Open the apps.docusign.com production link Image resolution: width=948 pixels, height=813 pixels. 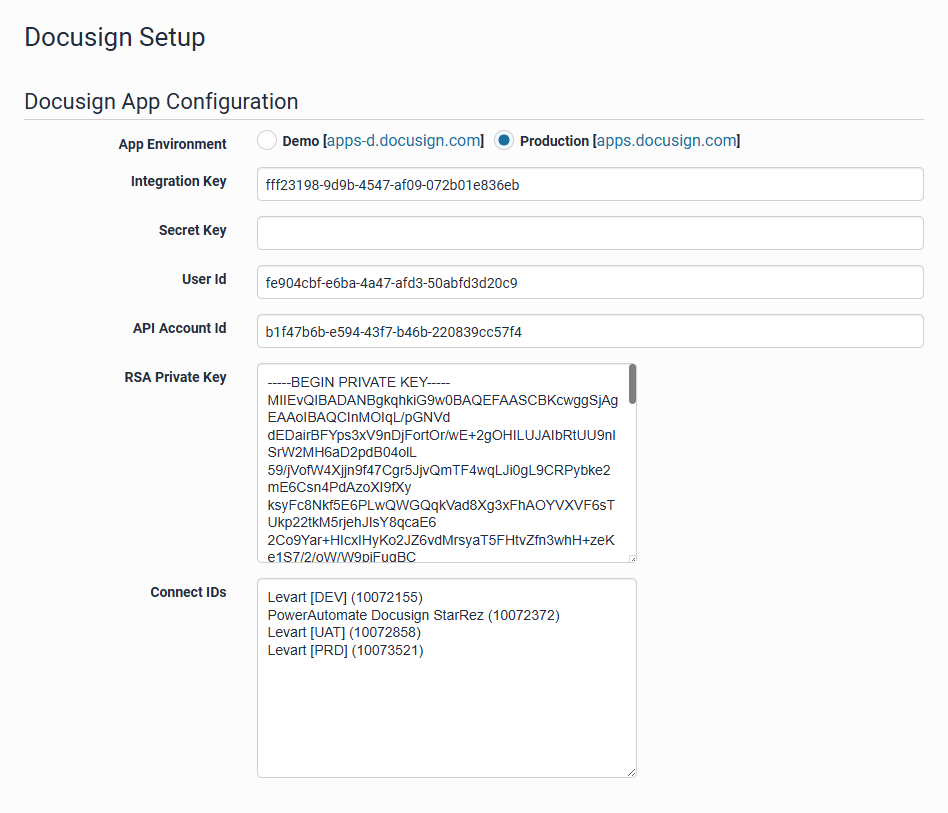tap(667, 141)
